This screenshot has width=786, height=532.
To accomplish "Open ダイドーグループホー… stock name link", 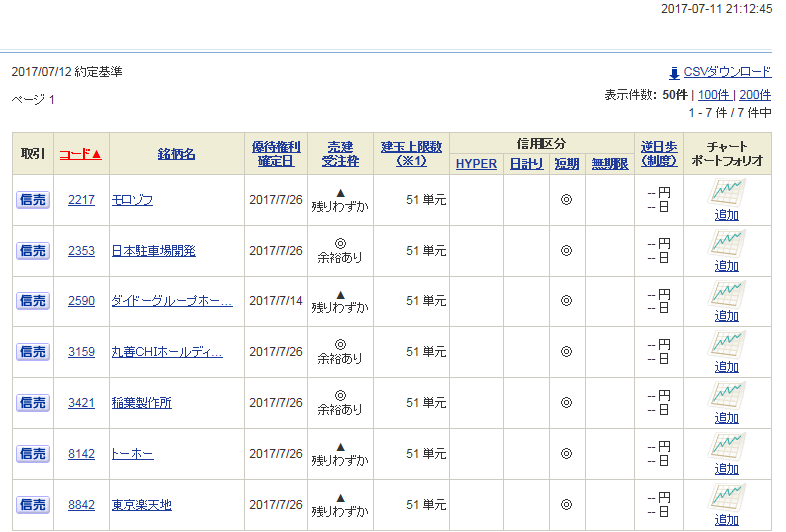I will pyautogui.click(x=172, y=301).
